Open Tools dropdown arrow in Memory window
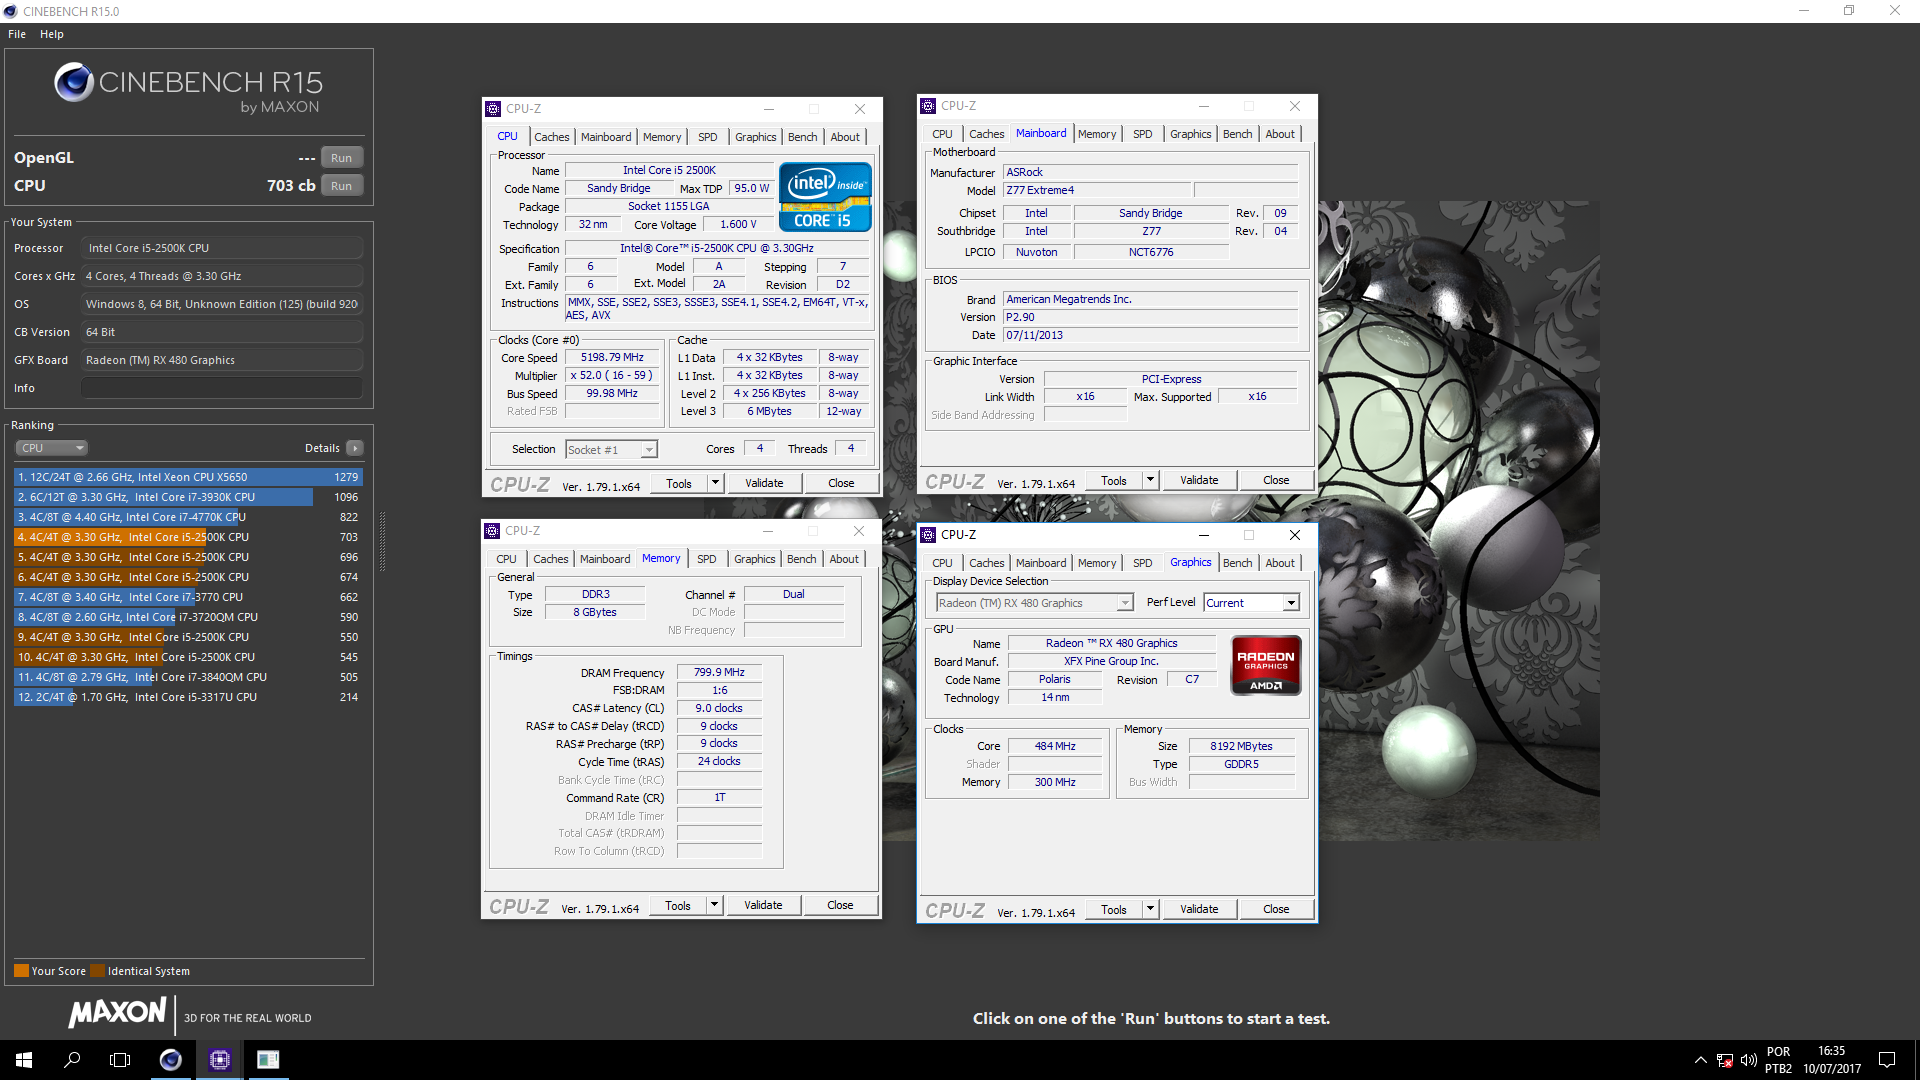 pyautogui.click(x=714, y=905)
